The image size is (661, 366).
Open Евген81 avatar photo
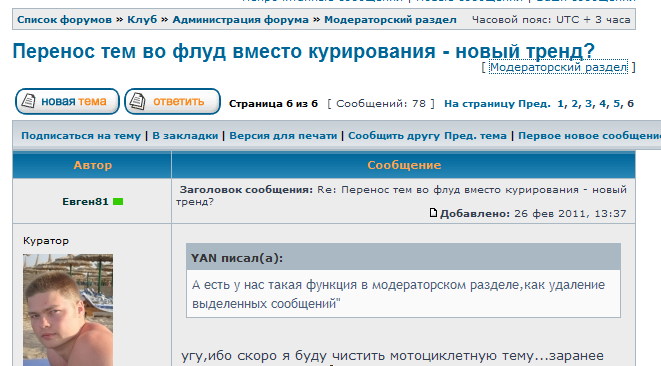click(x=68, y=310)
